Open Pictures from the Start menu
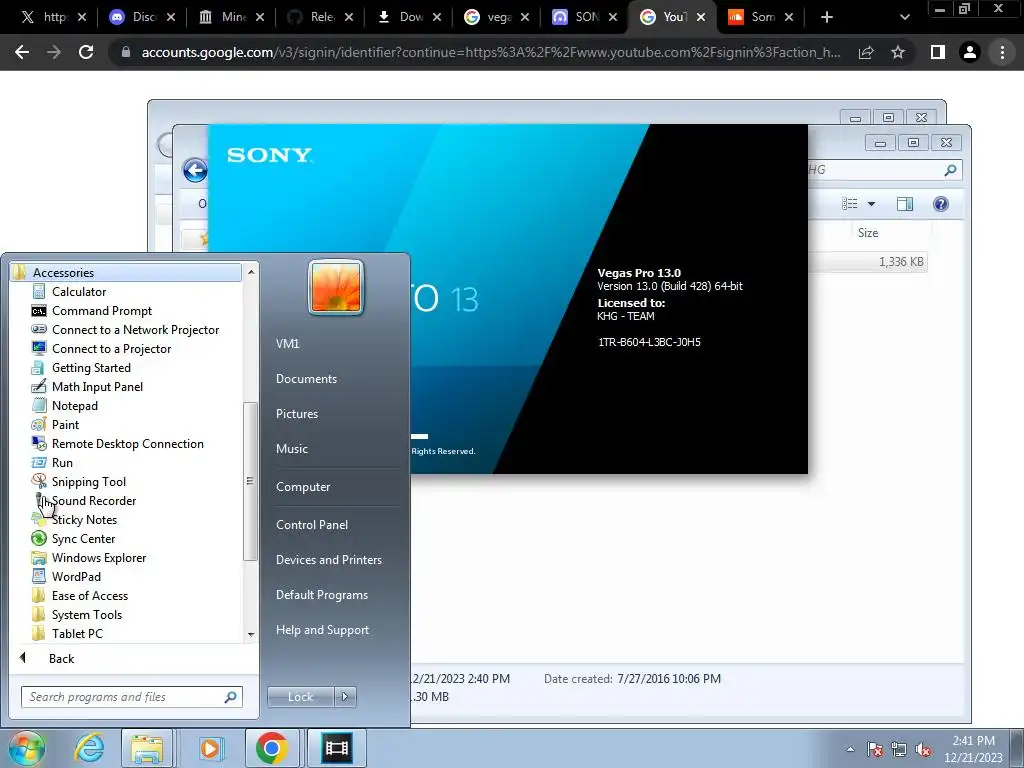Viewport: 1024px width, 768px height. point(296,414)
